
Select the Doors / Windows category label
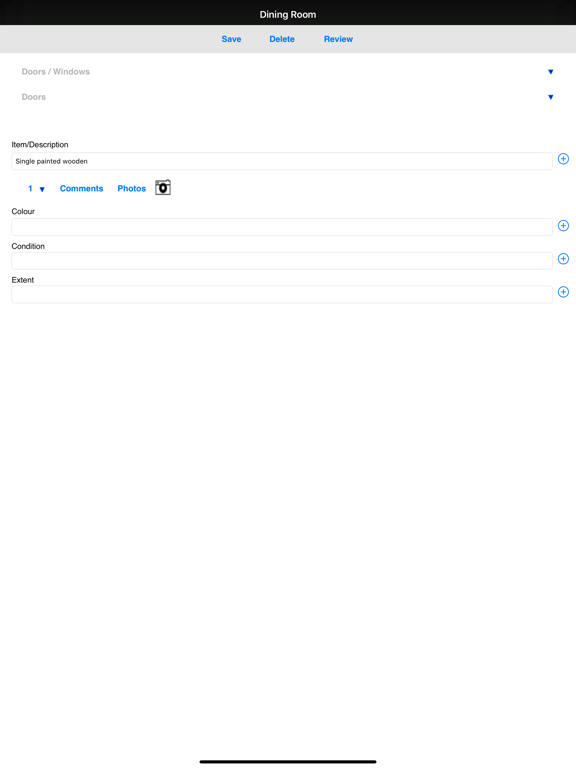56,72
